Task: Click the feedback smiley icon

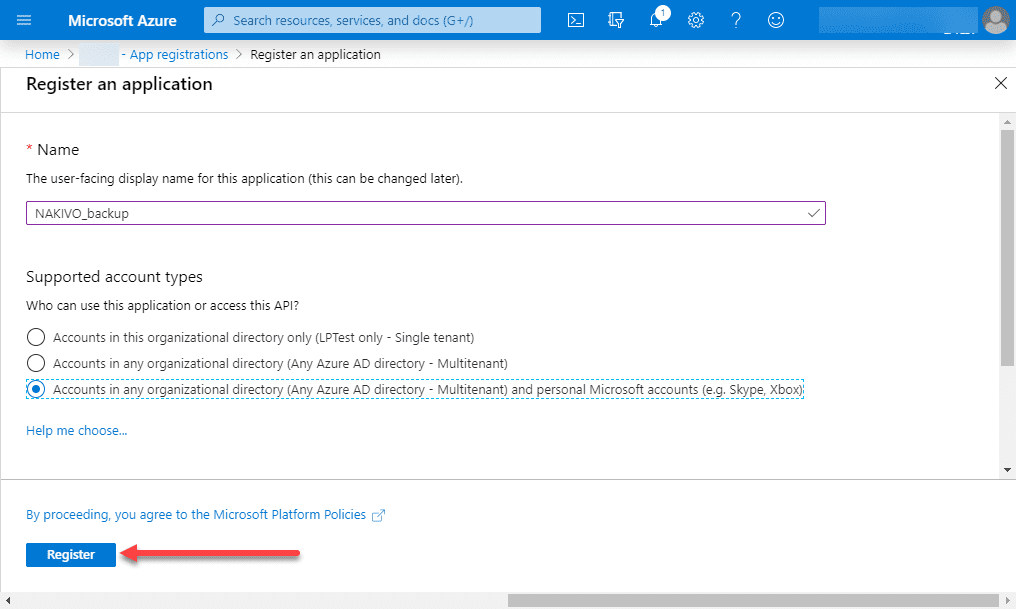Action: (x=776, y=20)
